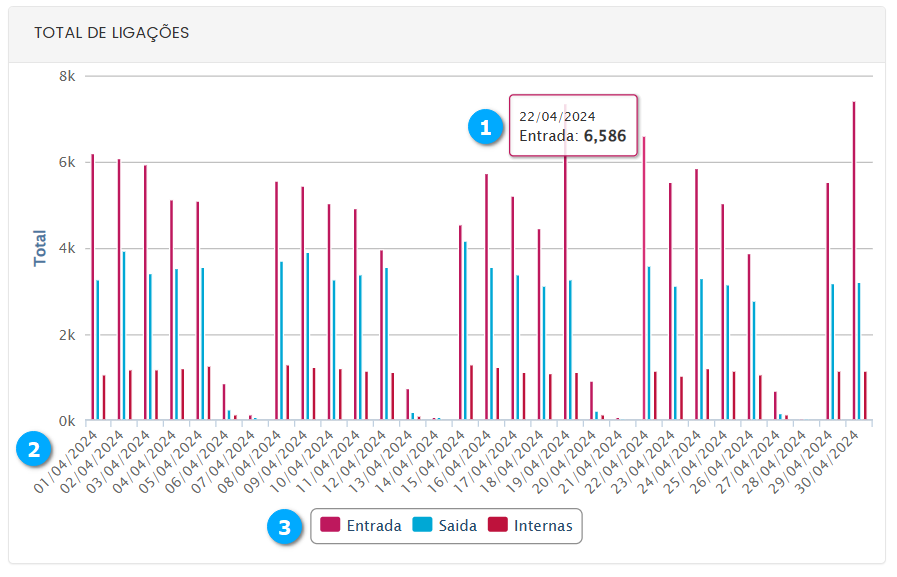897x577 pixels.
Task: Toggle the Entrada series legend label
Action: point(374,526)
